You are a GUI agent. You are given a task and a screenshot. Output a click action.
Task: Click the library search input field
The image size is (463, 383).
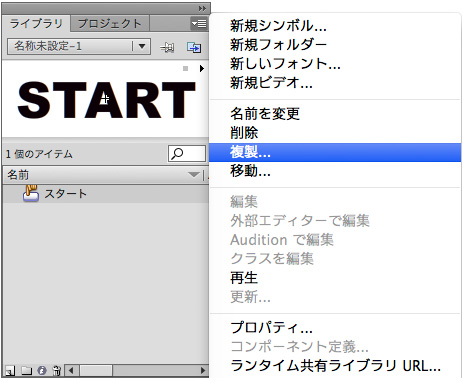(187, 154)
